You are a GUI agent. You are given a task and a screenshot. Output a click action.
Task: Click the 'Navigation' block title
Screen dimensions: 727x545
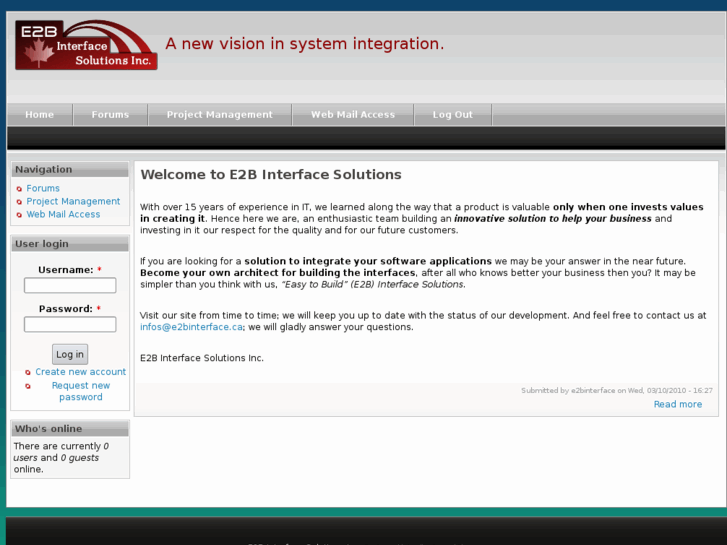pyautogui.click(x=44, y=169)
